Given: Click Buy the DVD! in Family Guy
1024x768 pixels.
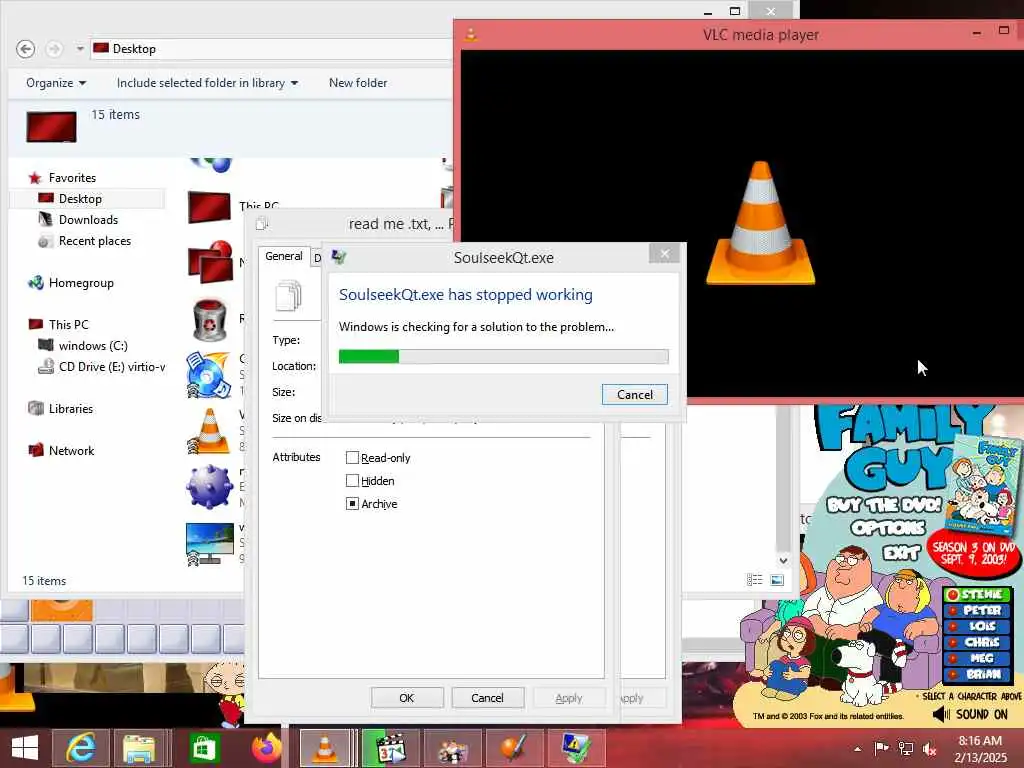Looking at the screenshot, I should (x=884, y=505).
